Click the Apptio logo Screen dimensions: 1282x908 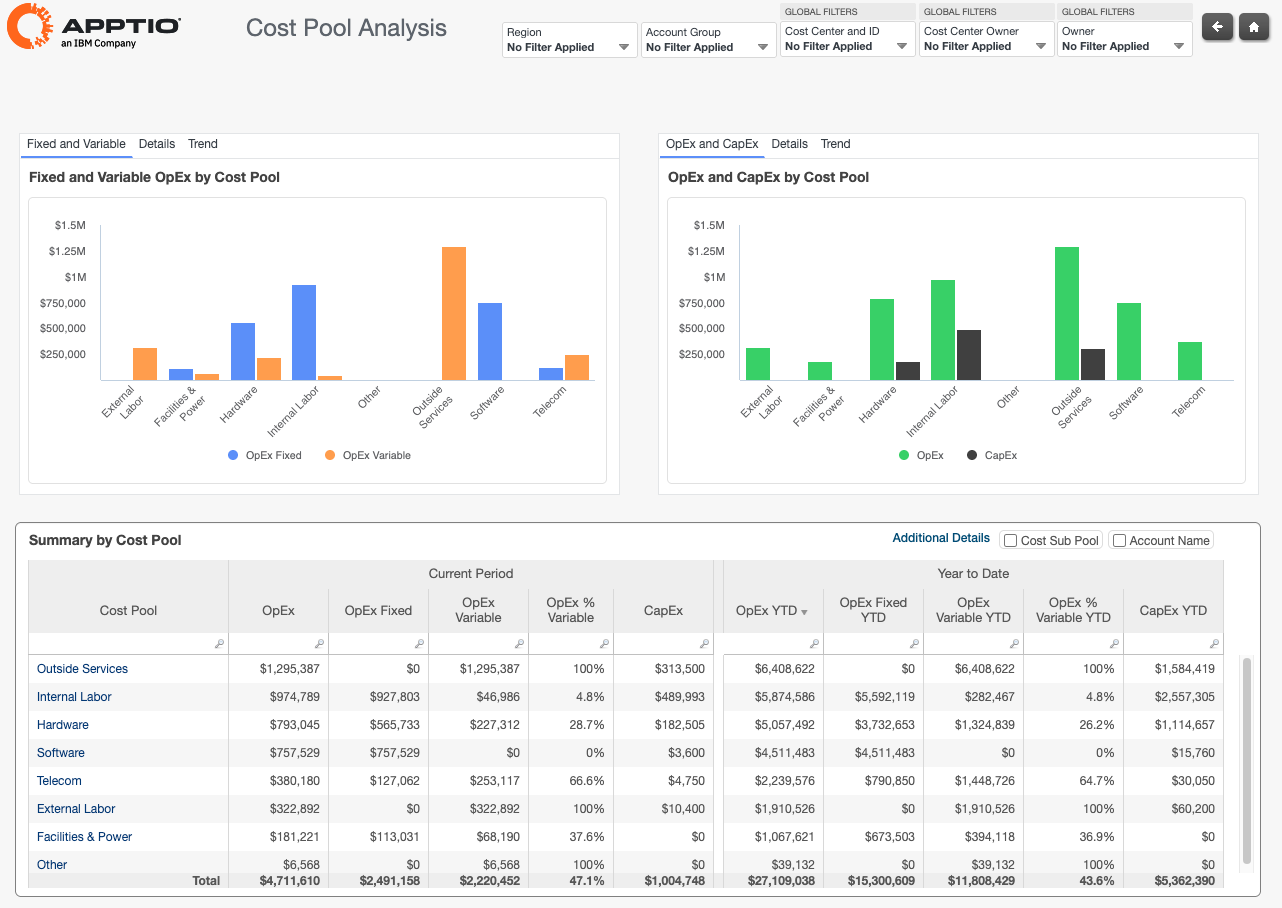[x=93, y=27]
